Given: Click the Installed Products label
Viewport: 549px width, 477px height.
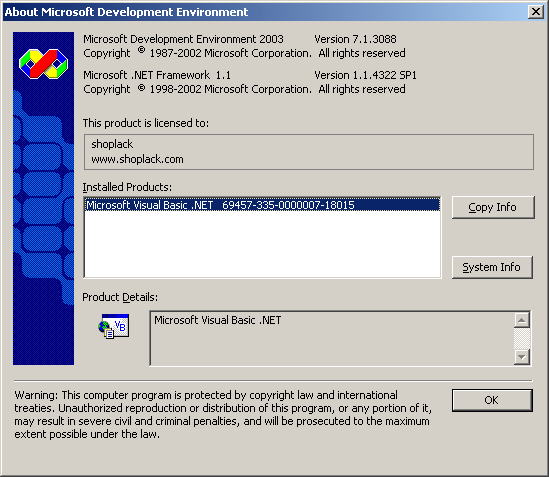Looking at the screenshot, I should [x=127, y=187].
